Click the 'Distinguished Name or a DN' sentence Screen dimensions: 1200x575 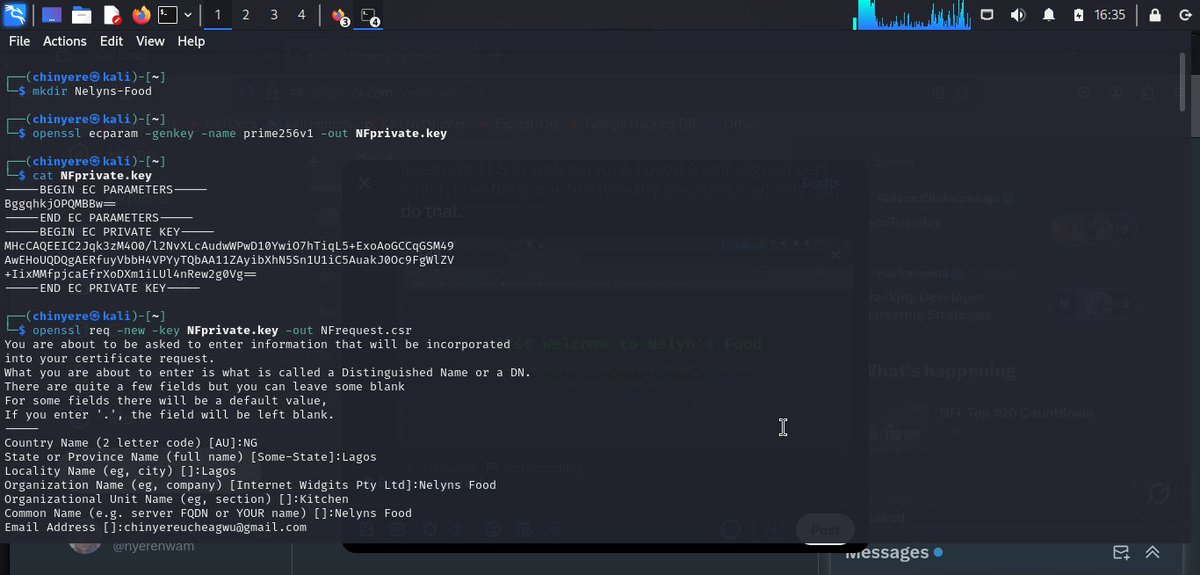268,373
